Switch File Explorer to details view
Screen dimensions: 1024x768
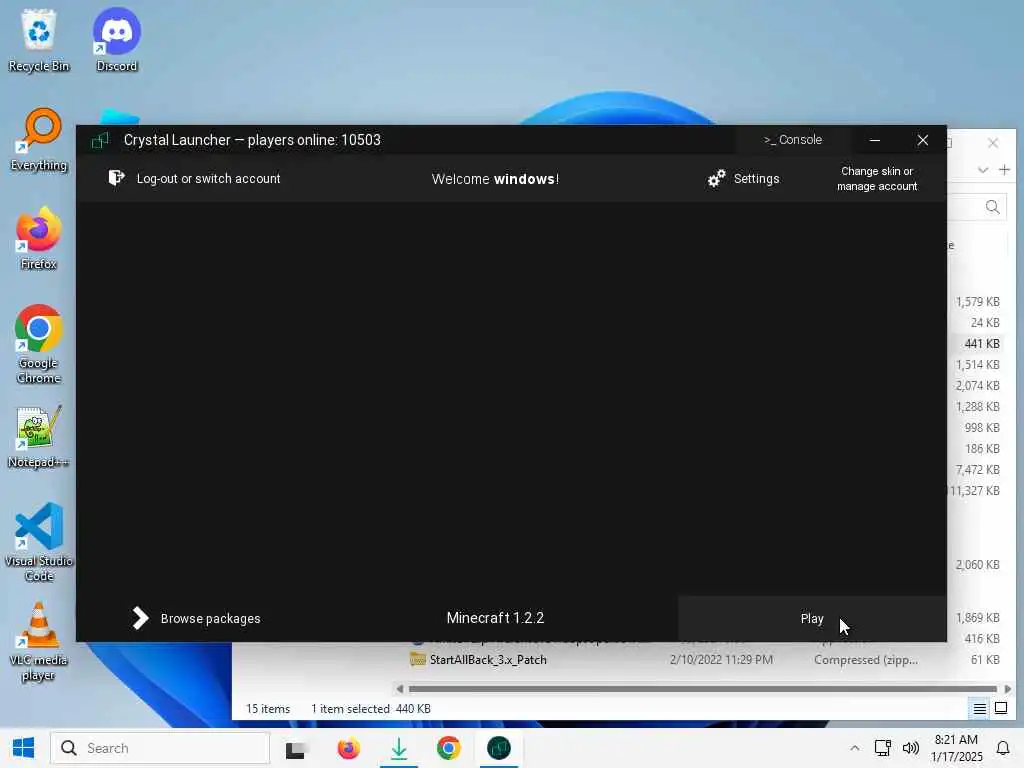[x=980, y=709]
